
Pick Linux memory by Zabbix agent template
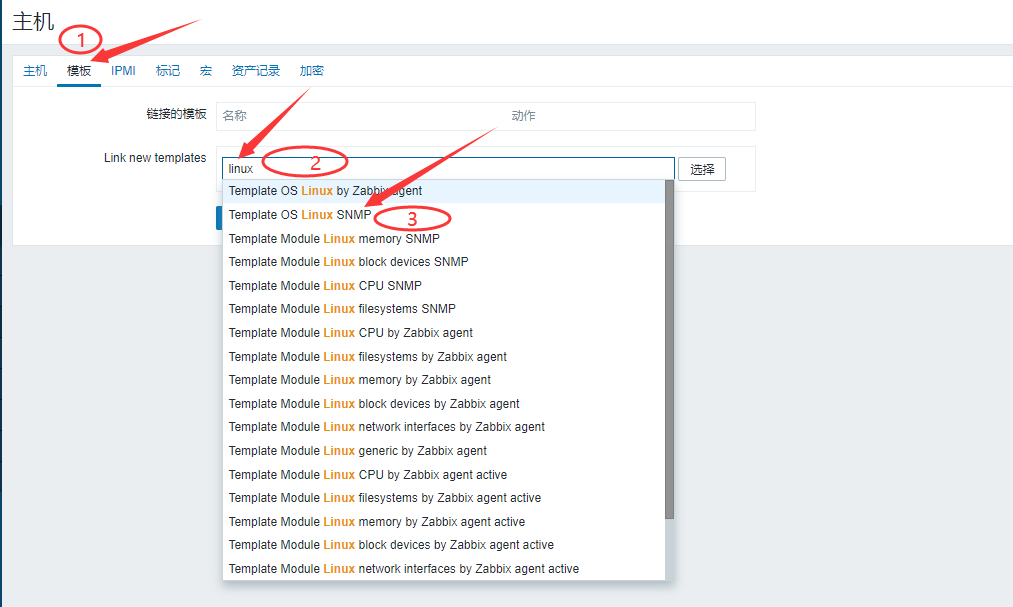tap(444, 380)
